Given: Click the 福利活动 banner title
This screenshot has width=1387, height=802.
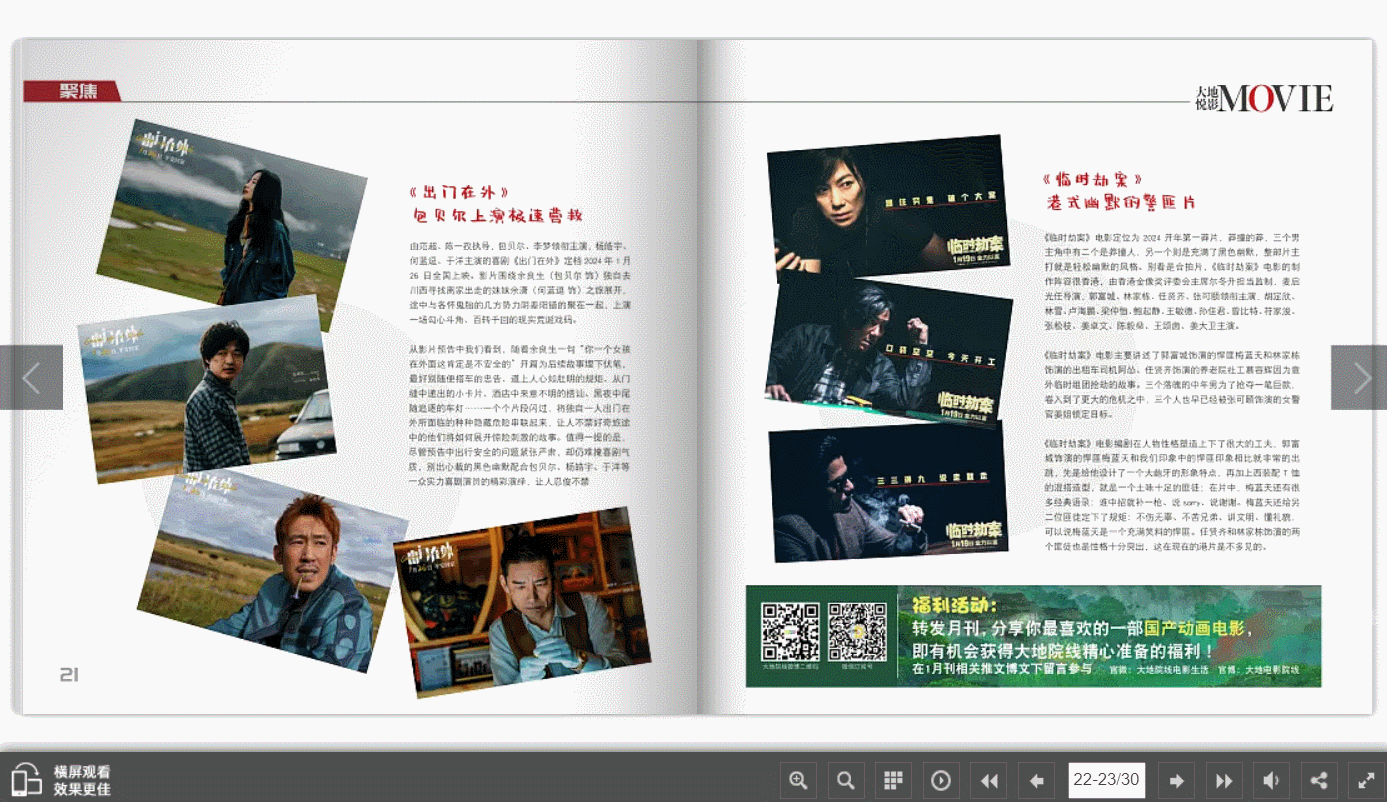Looking at the screenshot, I should 954,604.
